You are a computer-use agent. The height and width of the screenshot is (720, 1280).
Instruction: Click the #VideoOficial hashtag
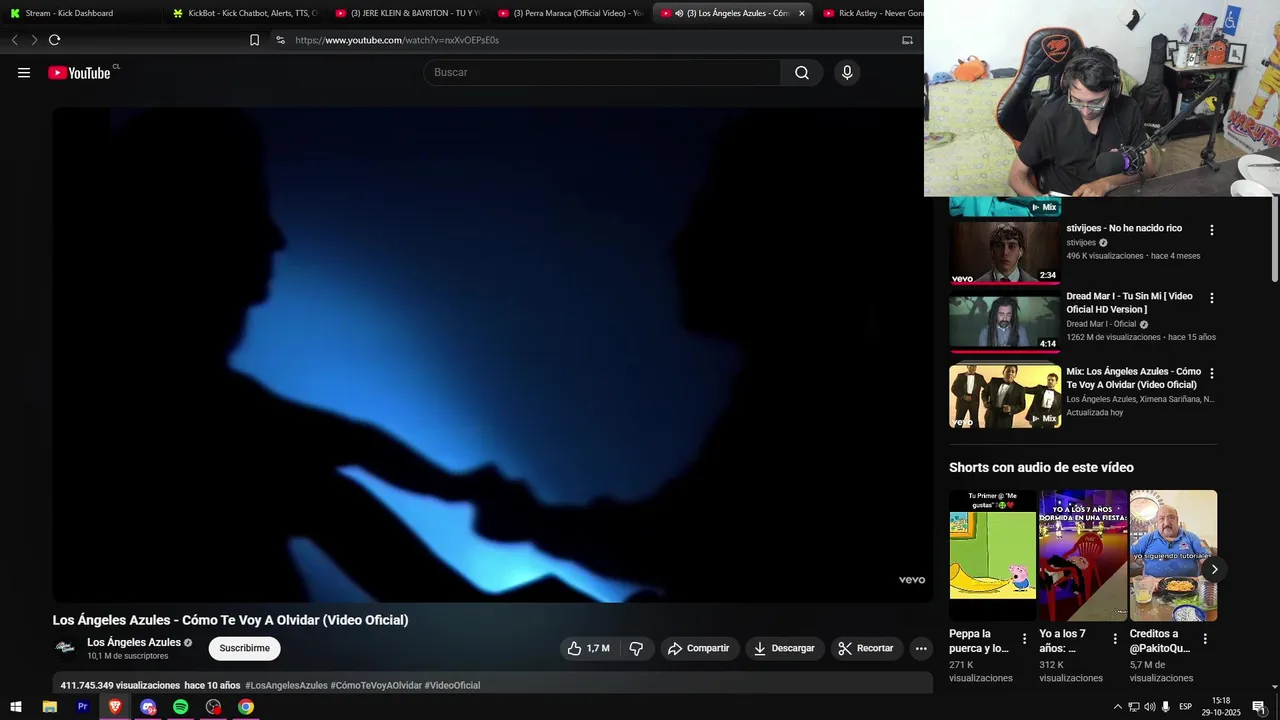coord(452,685)
